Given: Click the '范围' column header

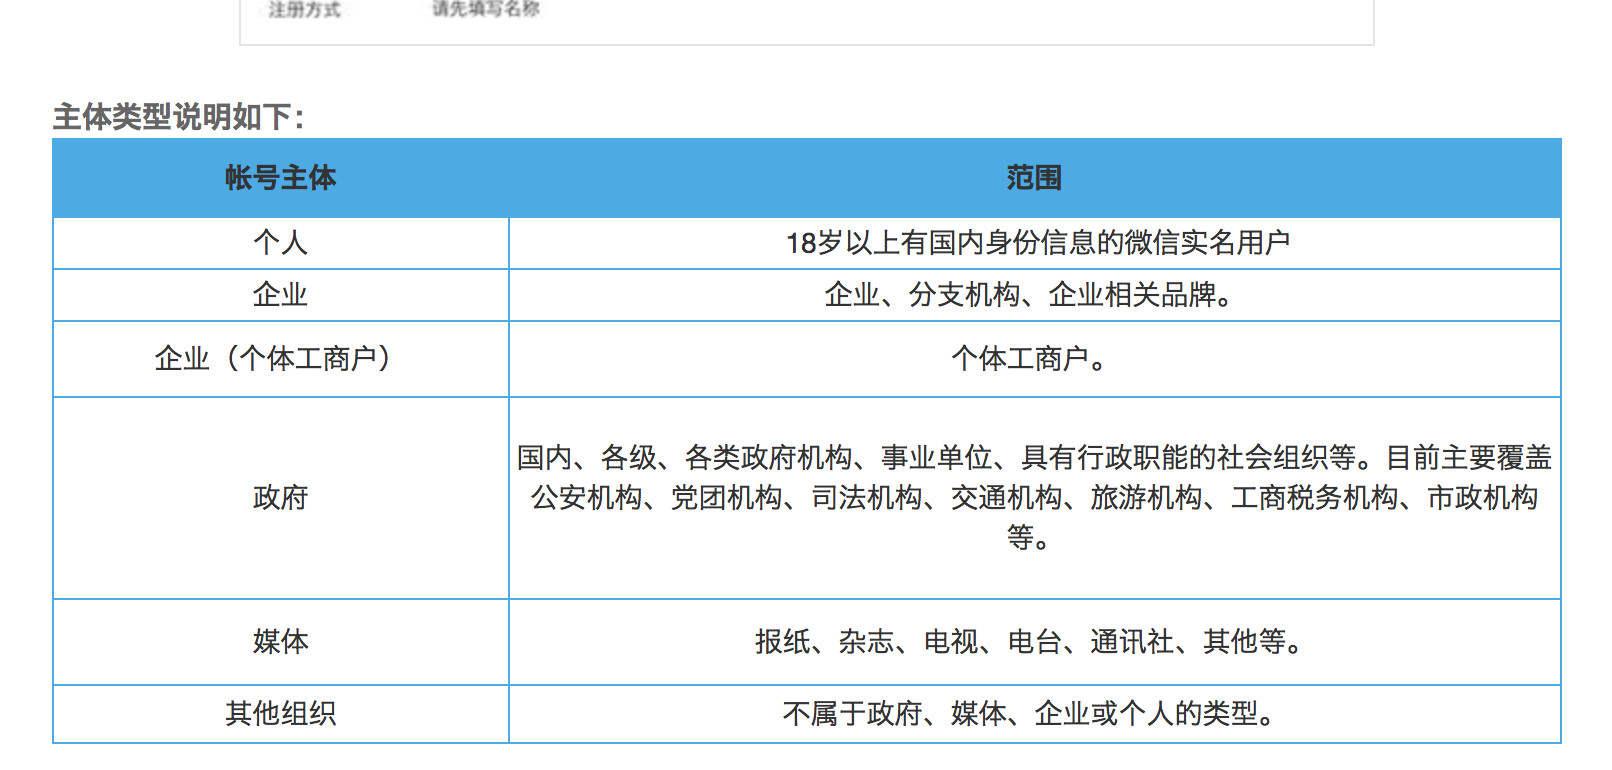Looking at the screenshot, I should (1035, 178).
